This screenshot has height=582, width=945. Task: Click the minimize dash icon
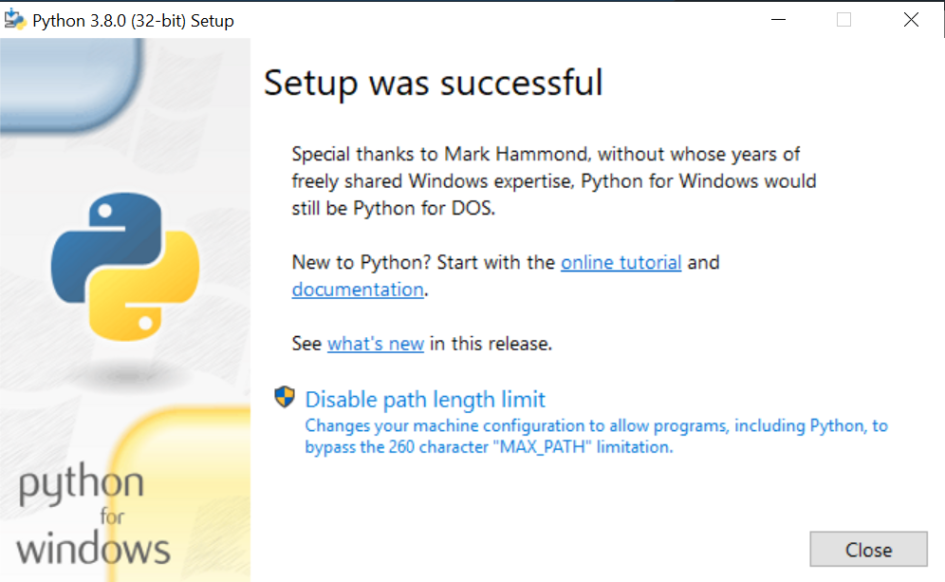[777, 18]
